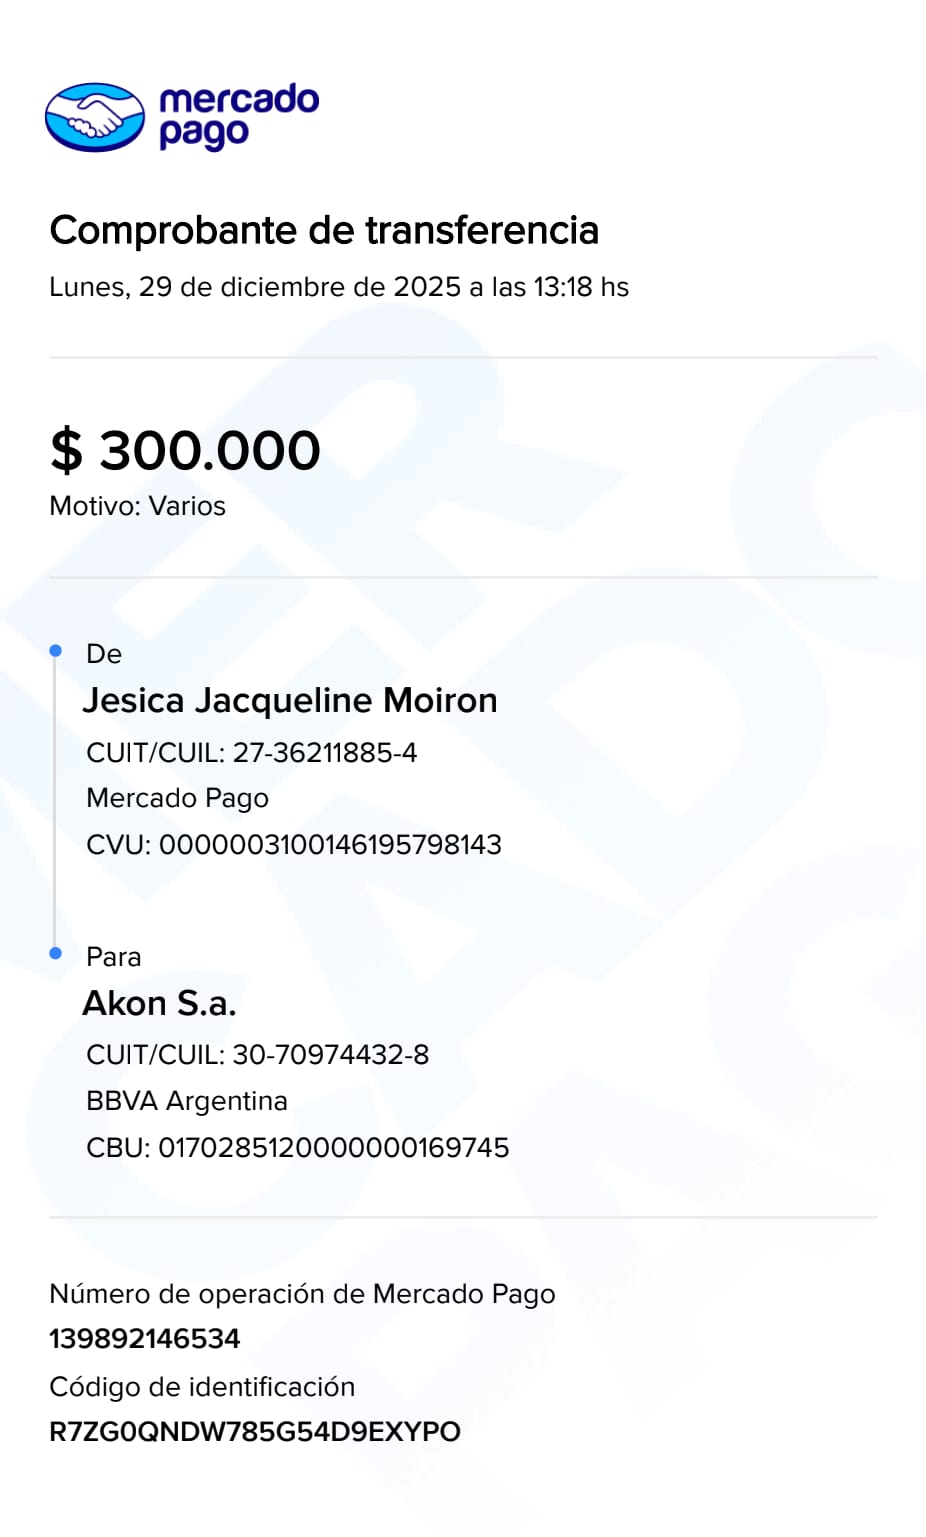Image resolution: width=926 pixels, height=1537 pixels.
Task: Click the mercado pago wordmark text
Action: (x=239, y=117)
